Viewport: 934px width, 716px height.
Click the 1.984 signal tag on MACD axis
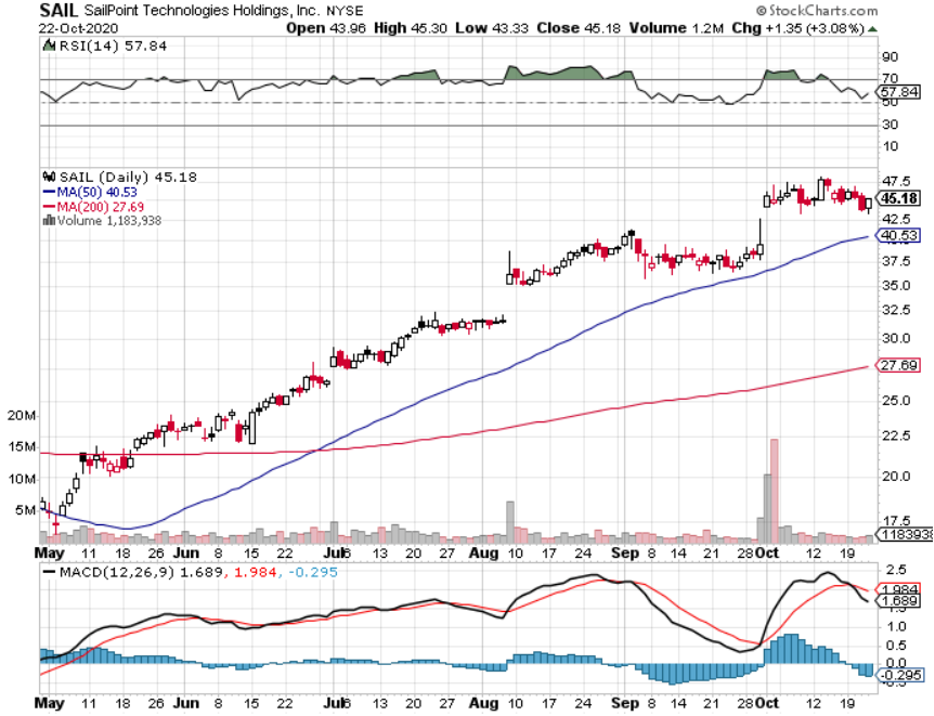(x=899, y=589)
